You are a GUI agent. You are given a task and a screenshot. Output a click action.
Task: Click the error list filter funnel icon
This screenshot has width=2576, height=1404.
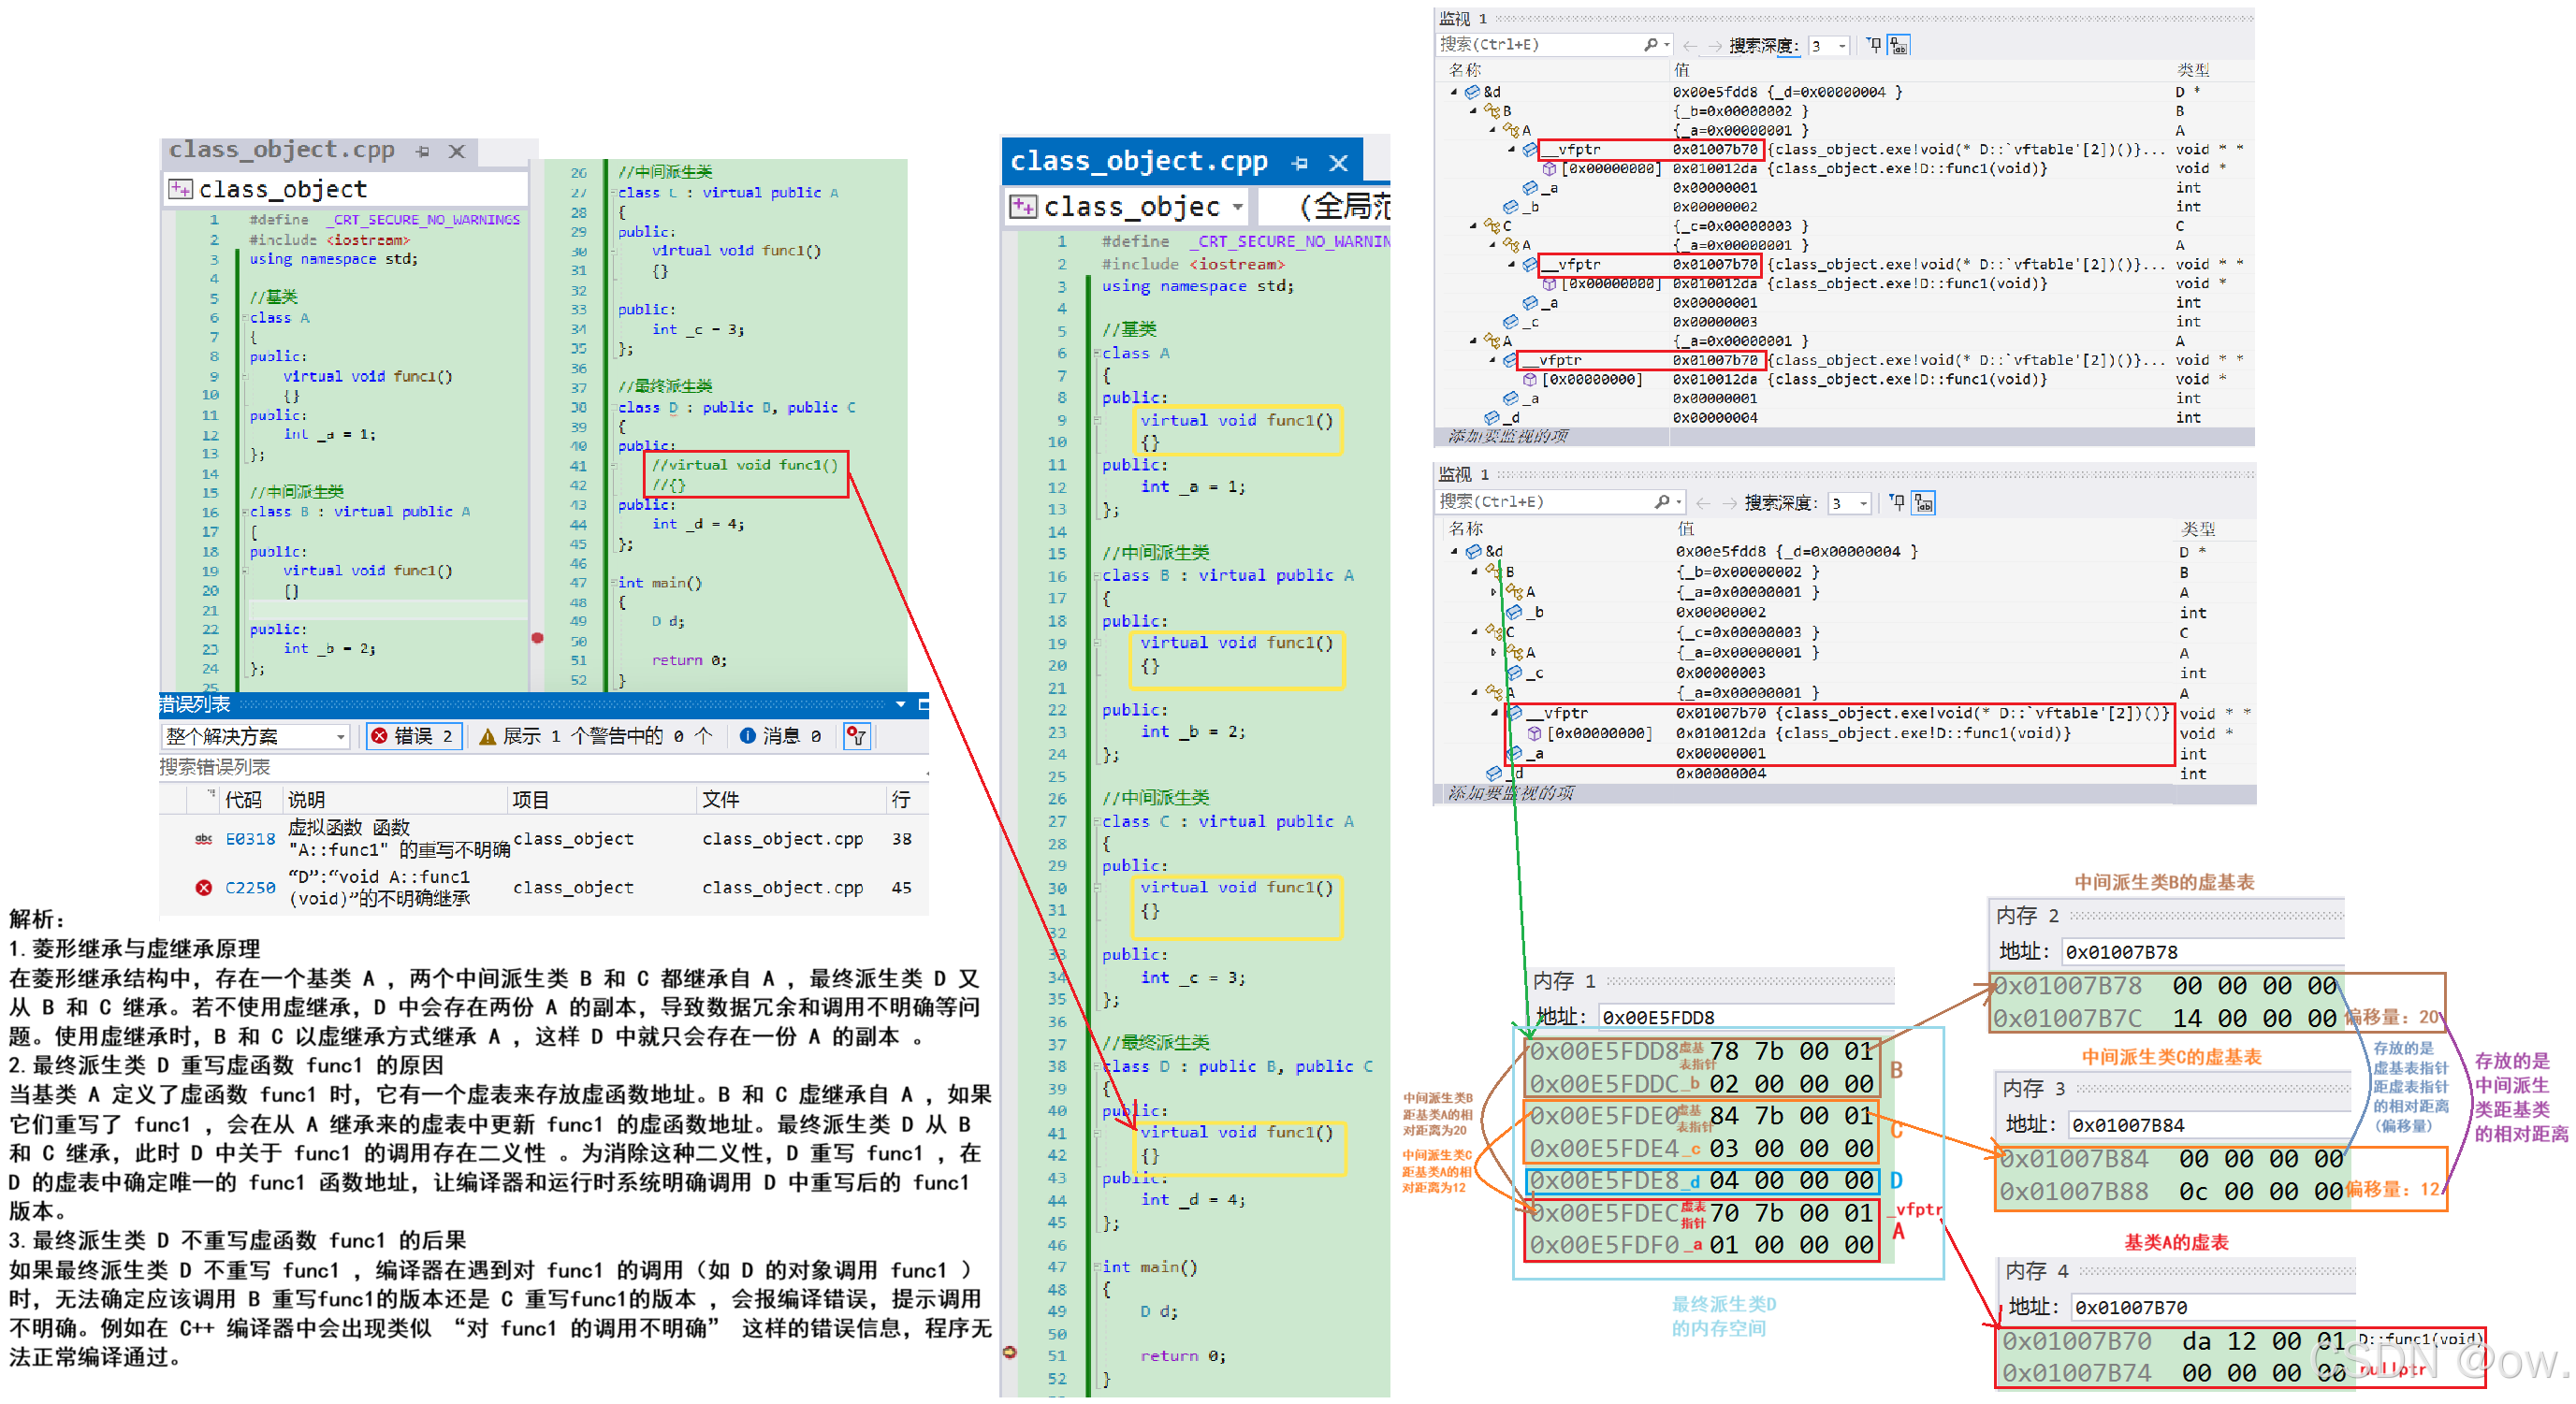856,736
